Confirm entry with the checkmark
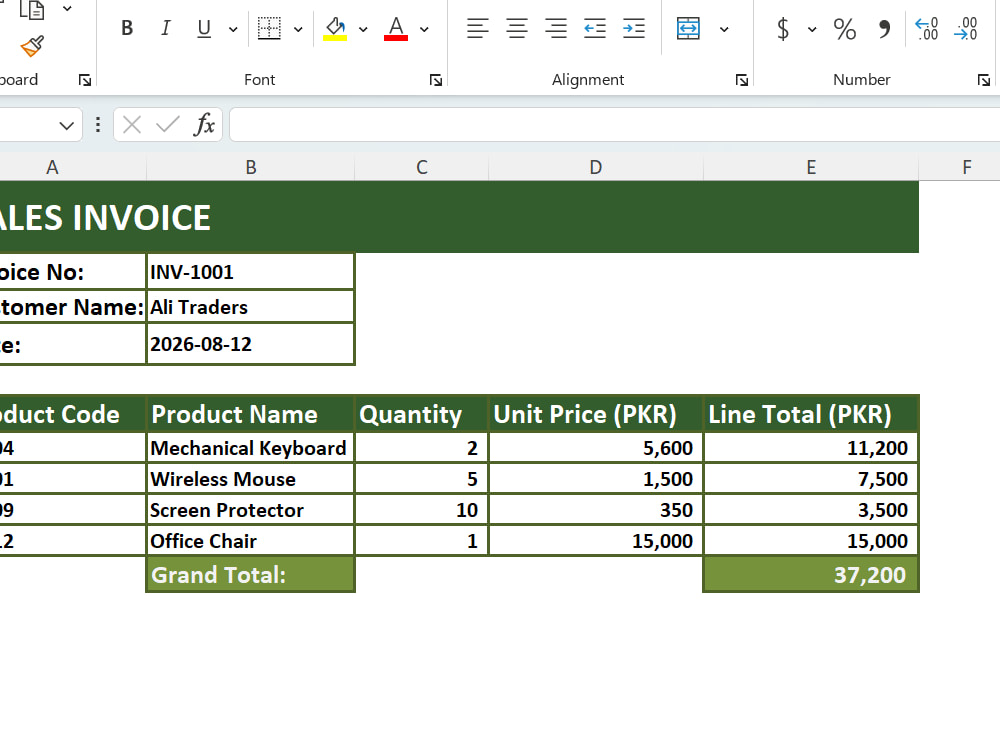The width and height of the screenshot is (1000, 750). 168,124
